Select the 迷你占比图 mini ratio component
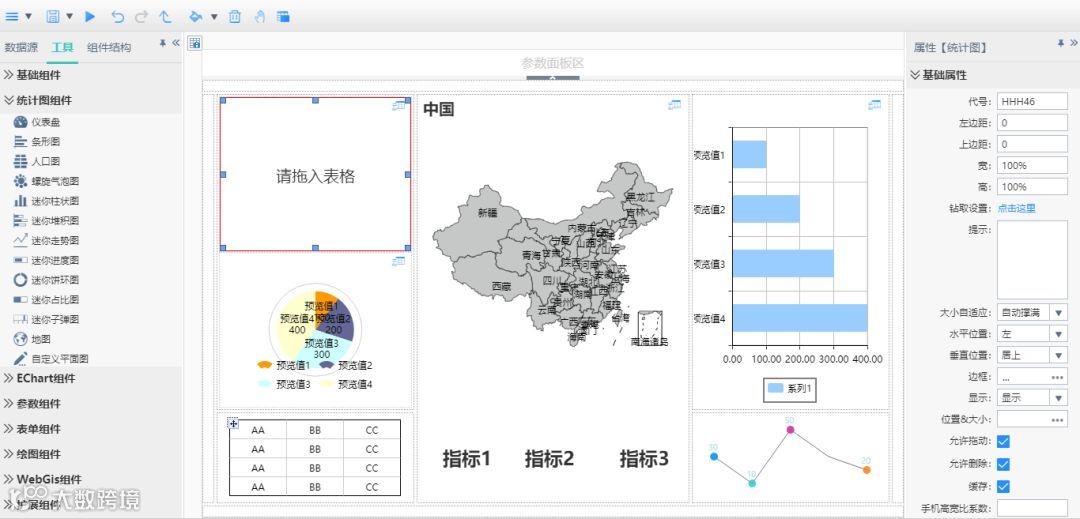1080x519 pixels. pyautogui.click(x=46, y=299)
